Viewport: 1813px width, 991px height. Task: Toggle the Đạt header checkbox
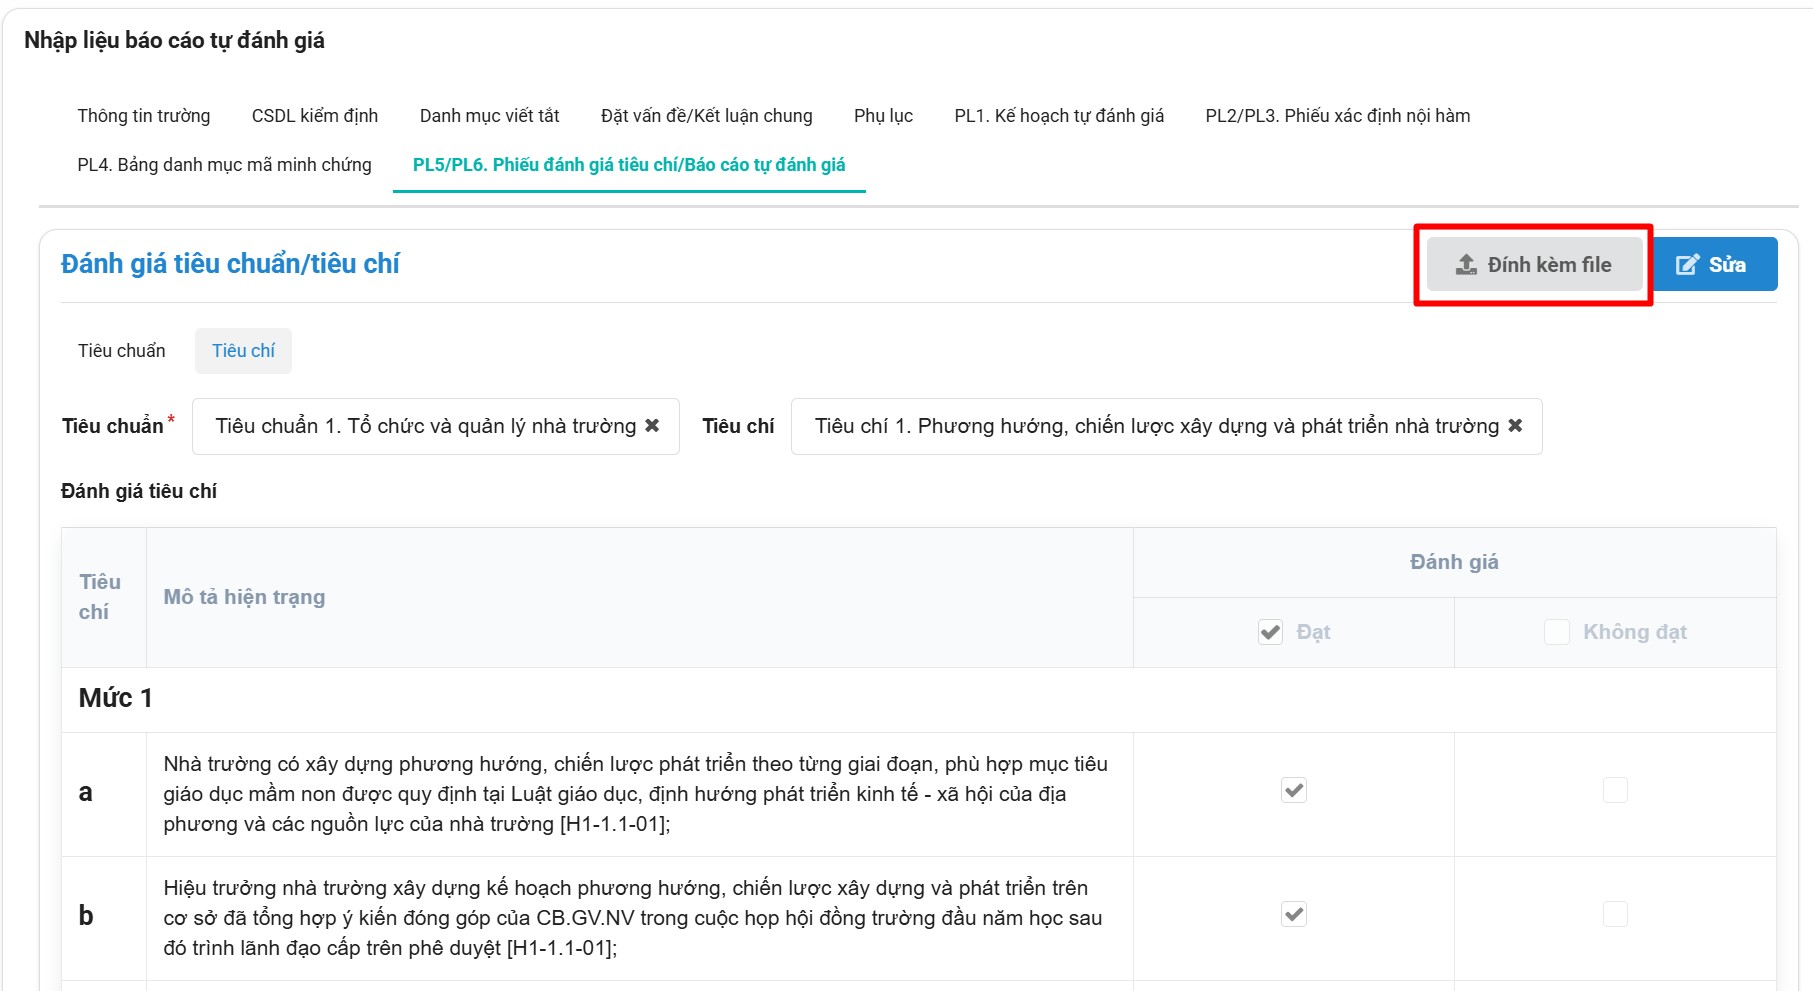1270,632
